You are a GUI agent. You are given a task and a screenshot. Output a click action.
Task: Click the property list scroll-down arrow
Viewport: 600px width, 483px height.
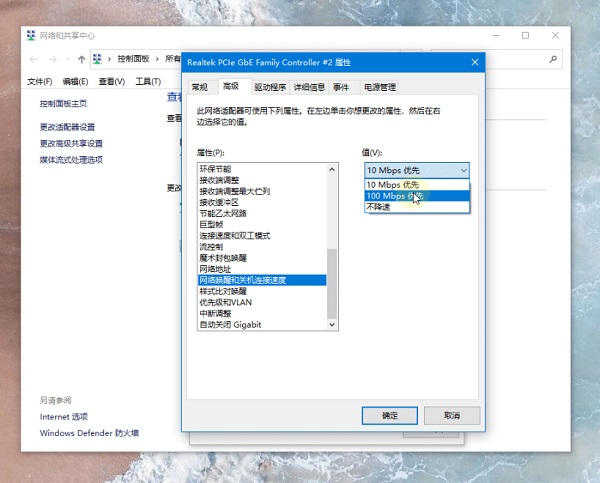[333, 324]
